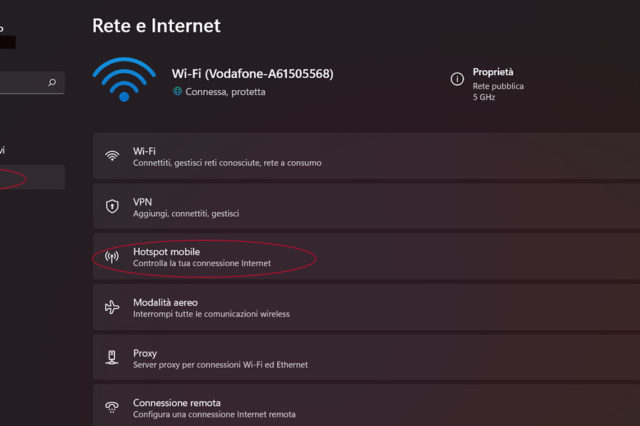This screenshot has height=426, width=640.
Task: Click the magnifier icon in the sidebar search
Action: (52, 83)
